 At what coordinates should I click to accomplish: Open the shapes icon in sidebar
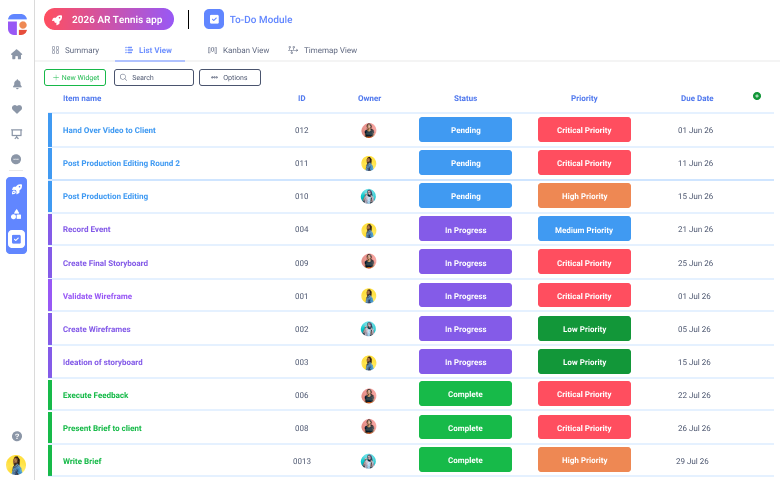coord(16,214)
